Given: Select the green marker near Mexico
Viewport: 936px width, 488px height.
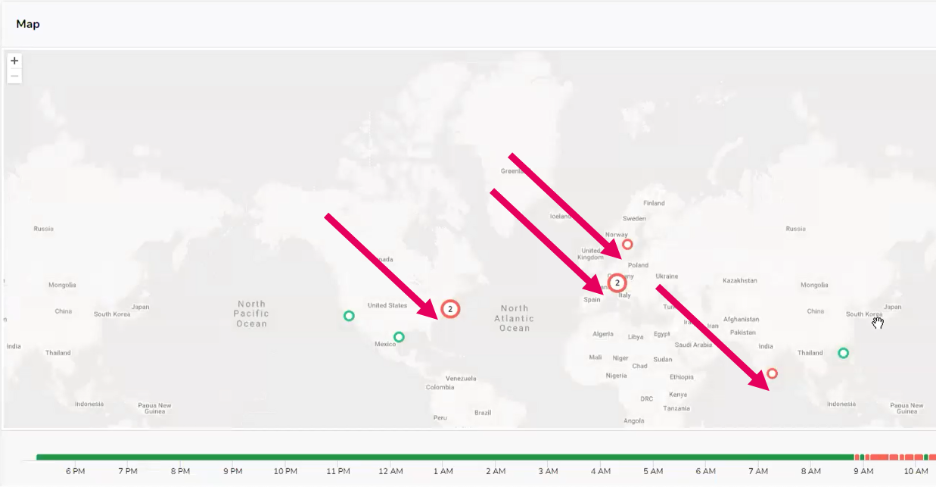Looking at the screenshot, I should 399,337.
